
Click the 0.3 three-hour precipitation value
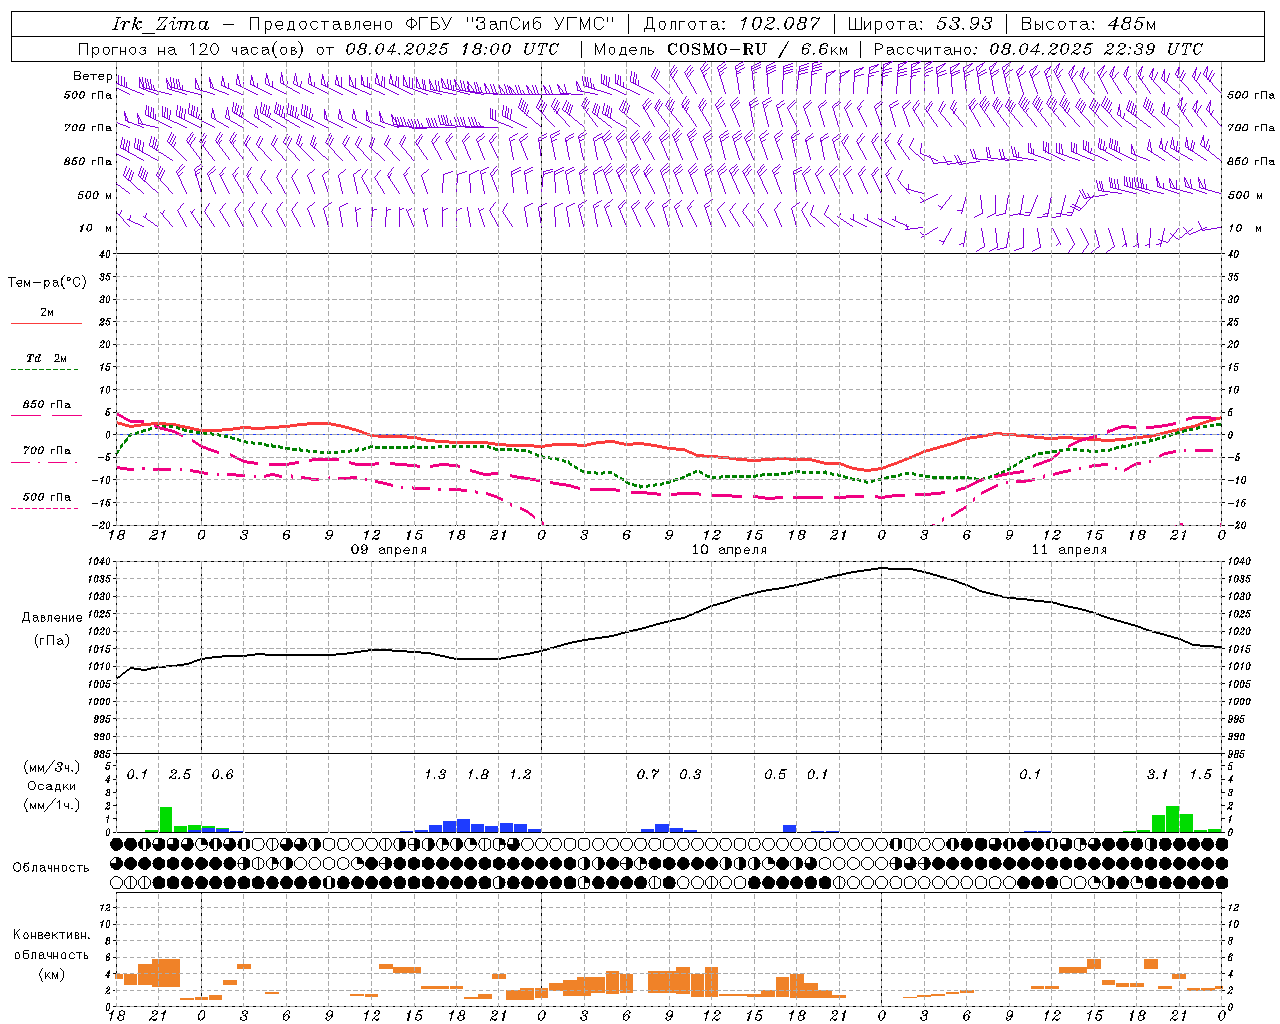coord(690,775)
